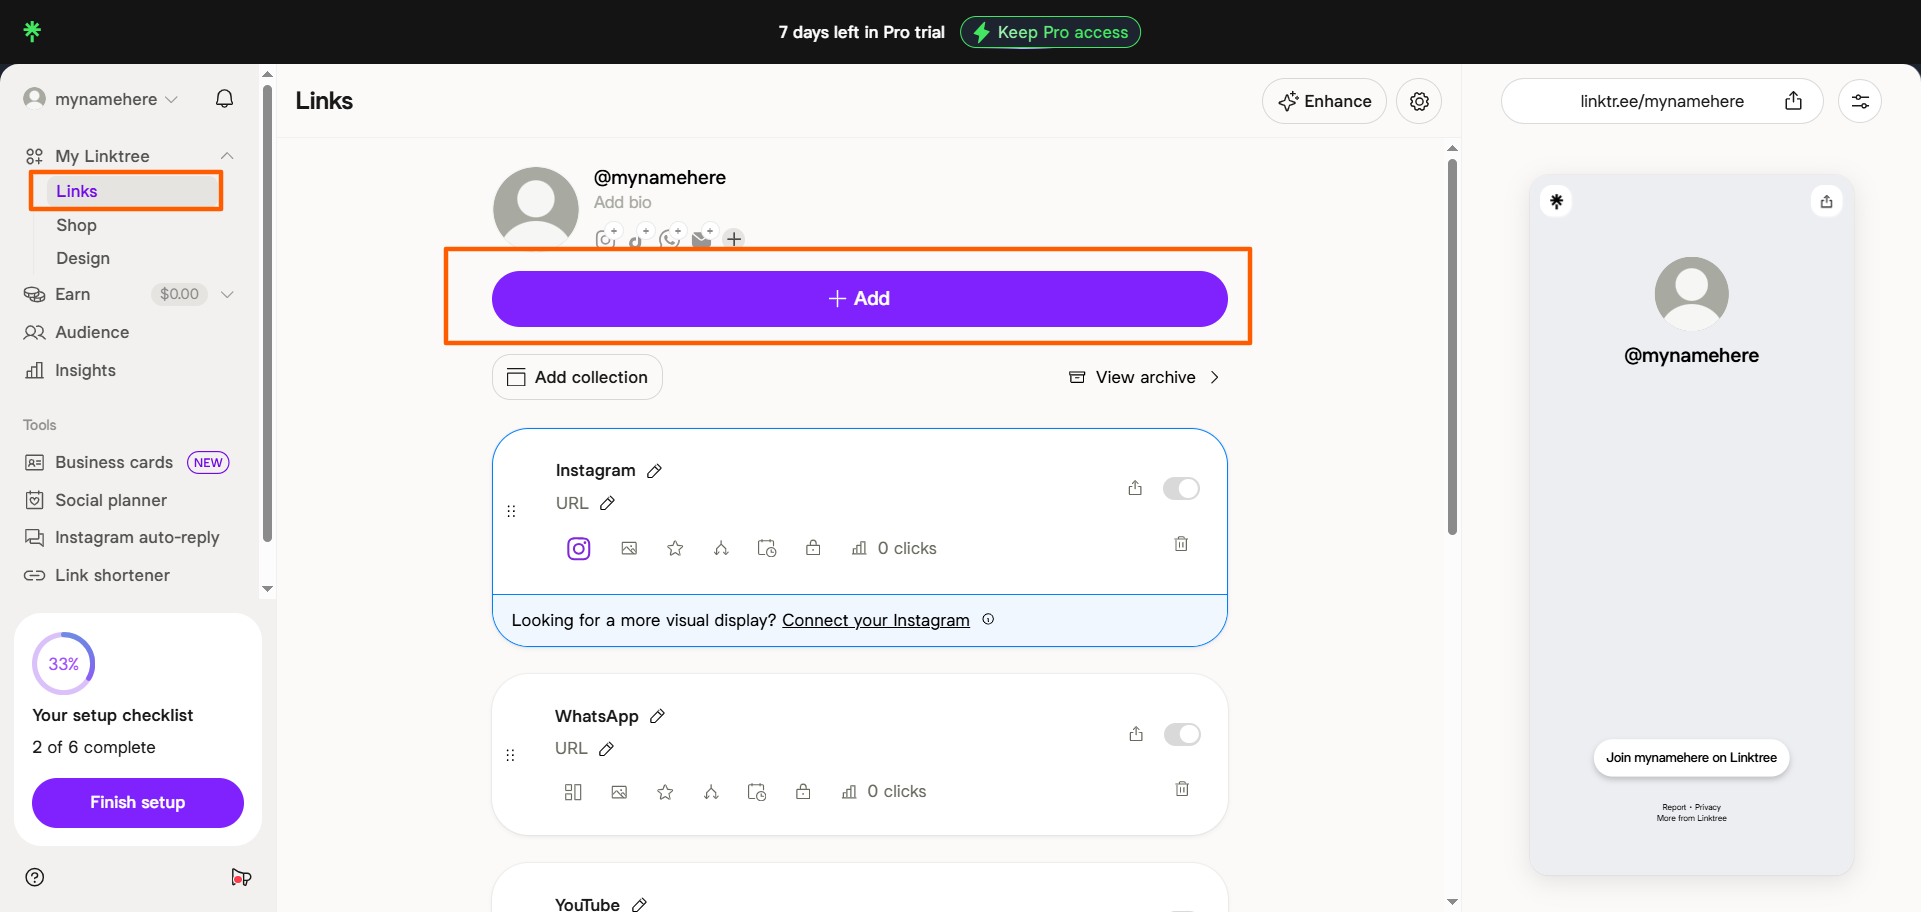
Task: Lock the Instagram link
Action: [813, 548]
